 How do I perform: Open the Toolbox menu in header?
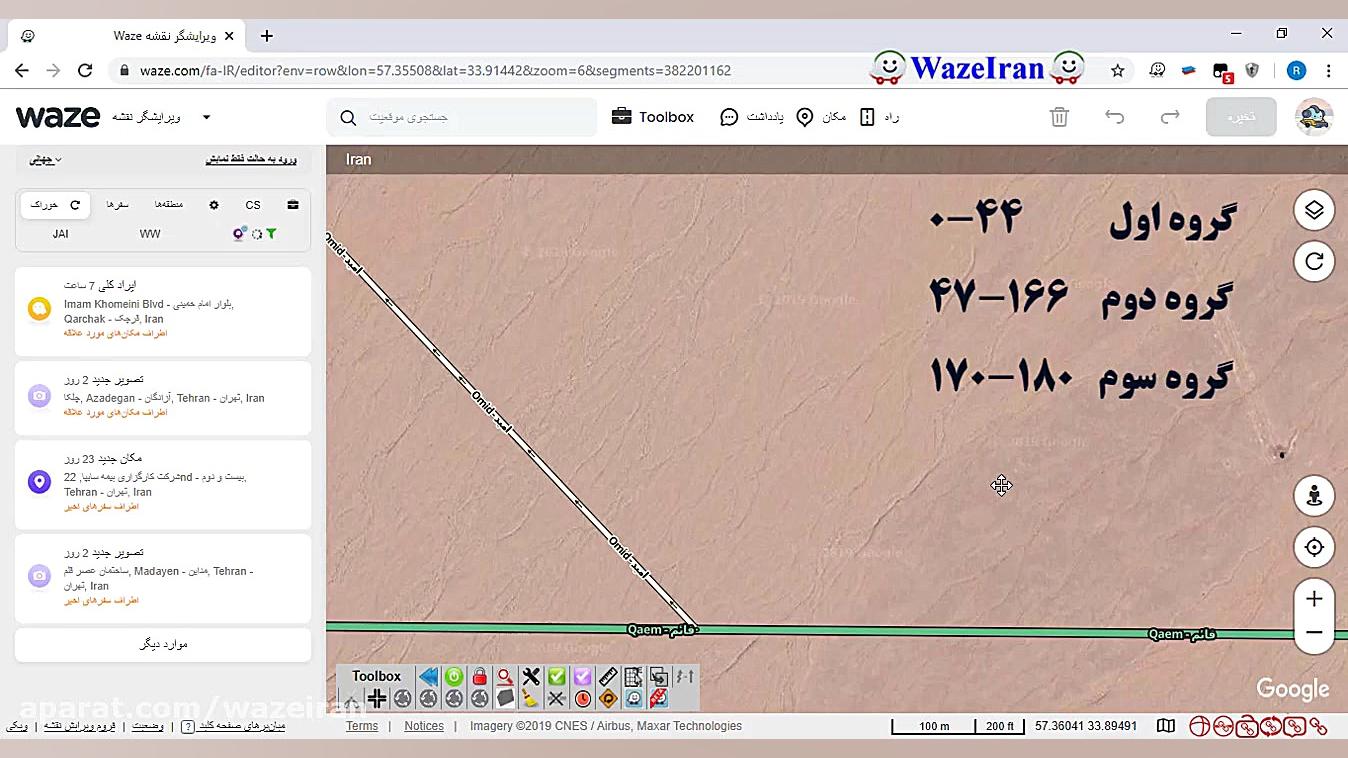(x=653, y=117)
